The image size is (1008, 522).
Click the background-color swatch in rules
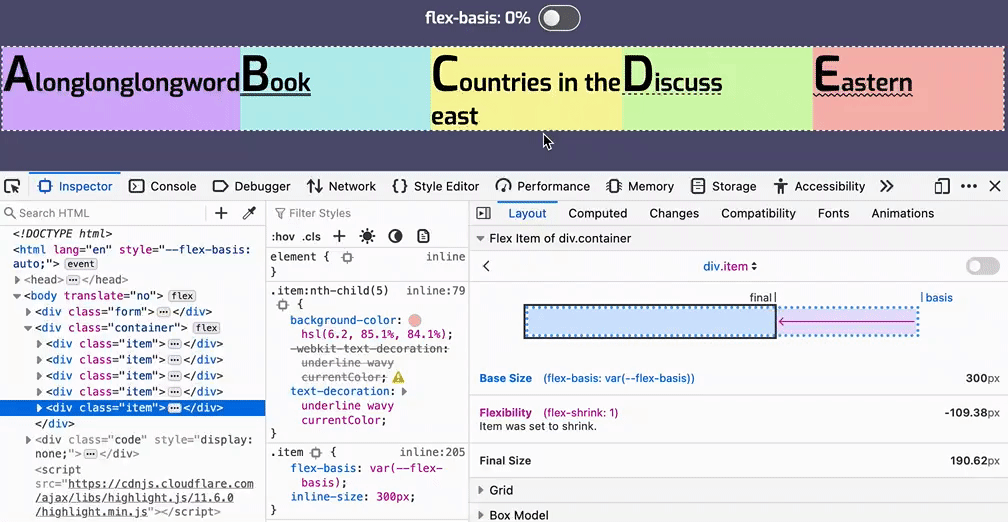click(x=415, y=320)
